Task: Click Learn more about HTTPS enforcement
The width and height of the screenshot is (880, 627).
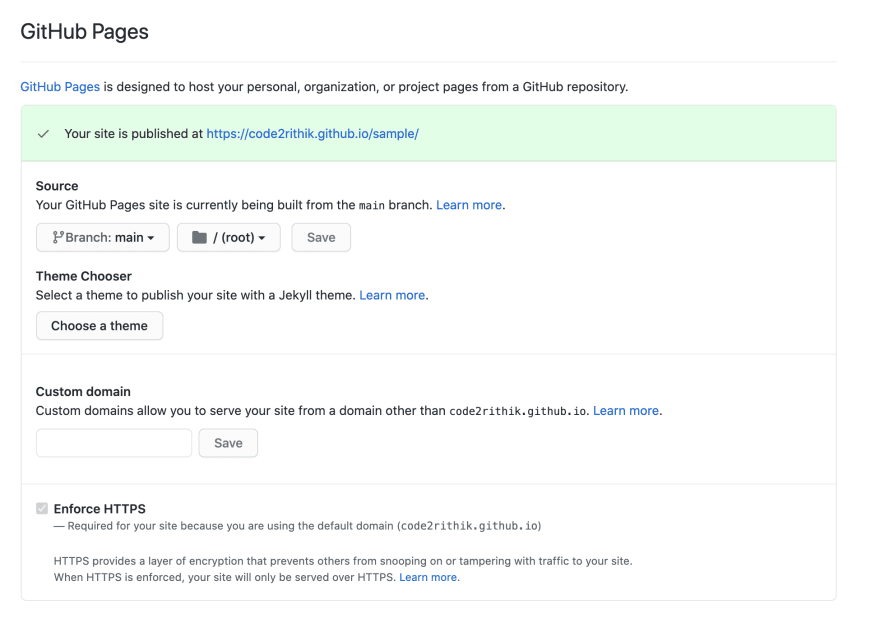Action: pos(428,577)
